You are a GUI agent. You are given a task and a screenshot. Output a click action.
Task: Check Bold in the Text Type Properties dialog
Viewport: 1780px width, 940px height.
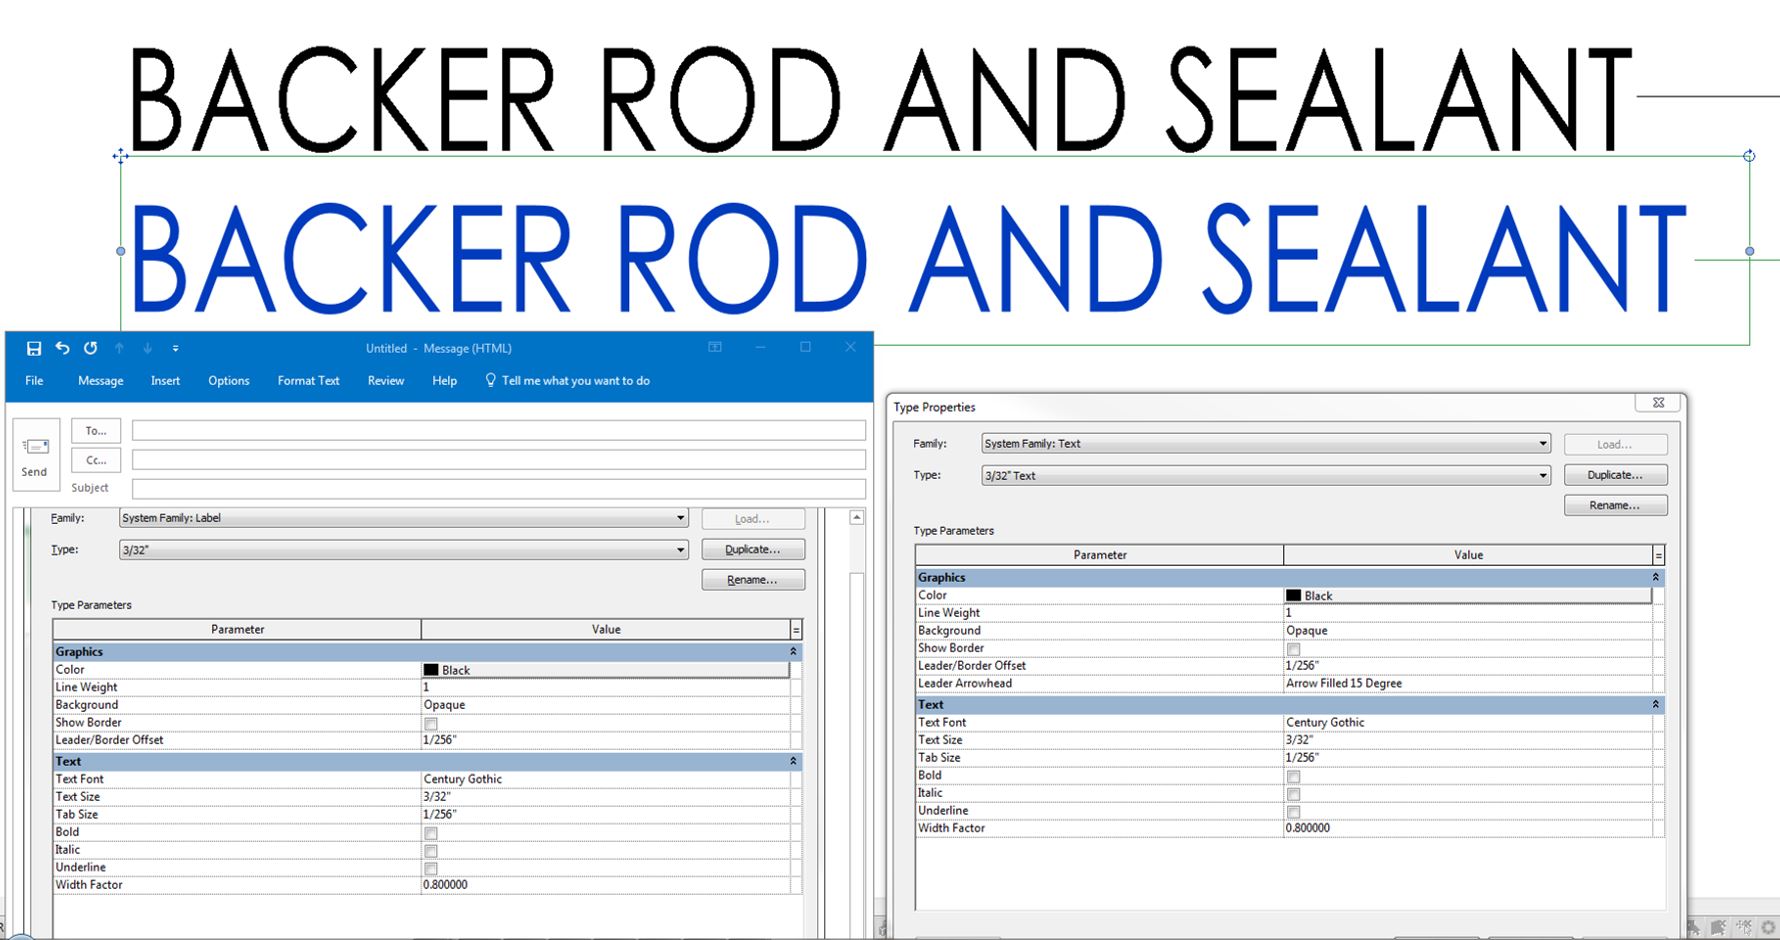[x=1293, y=777]
